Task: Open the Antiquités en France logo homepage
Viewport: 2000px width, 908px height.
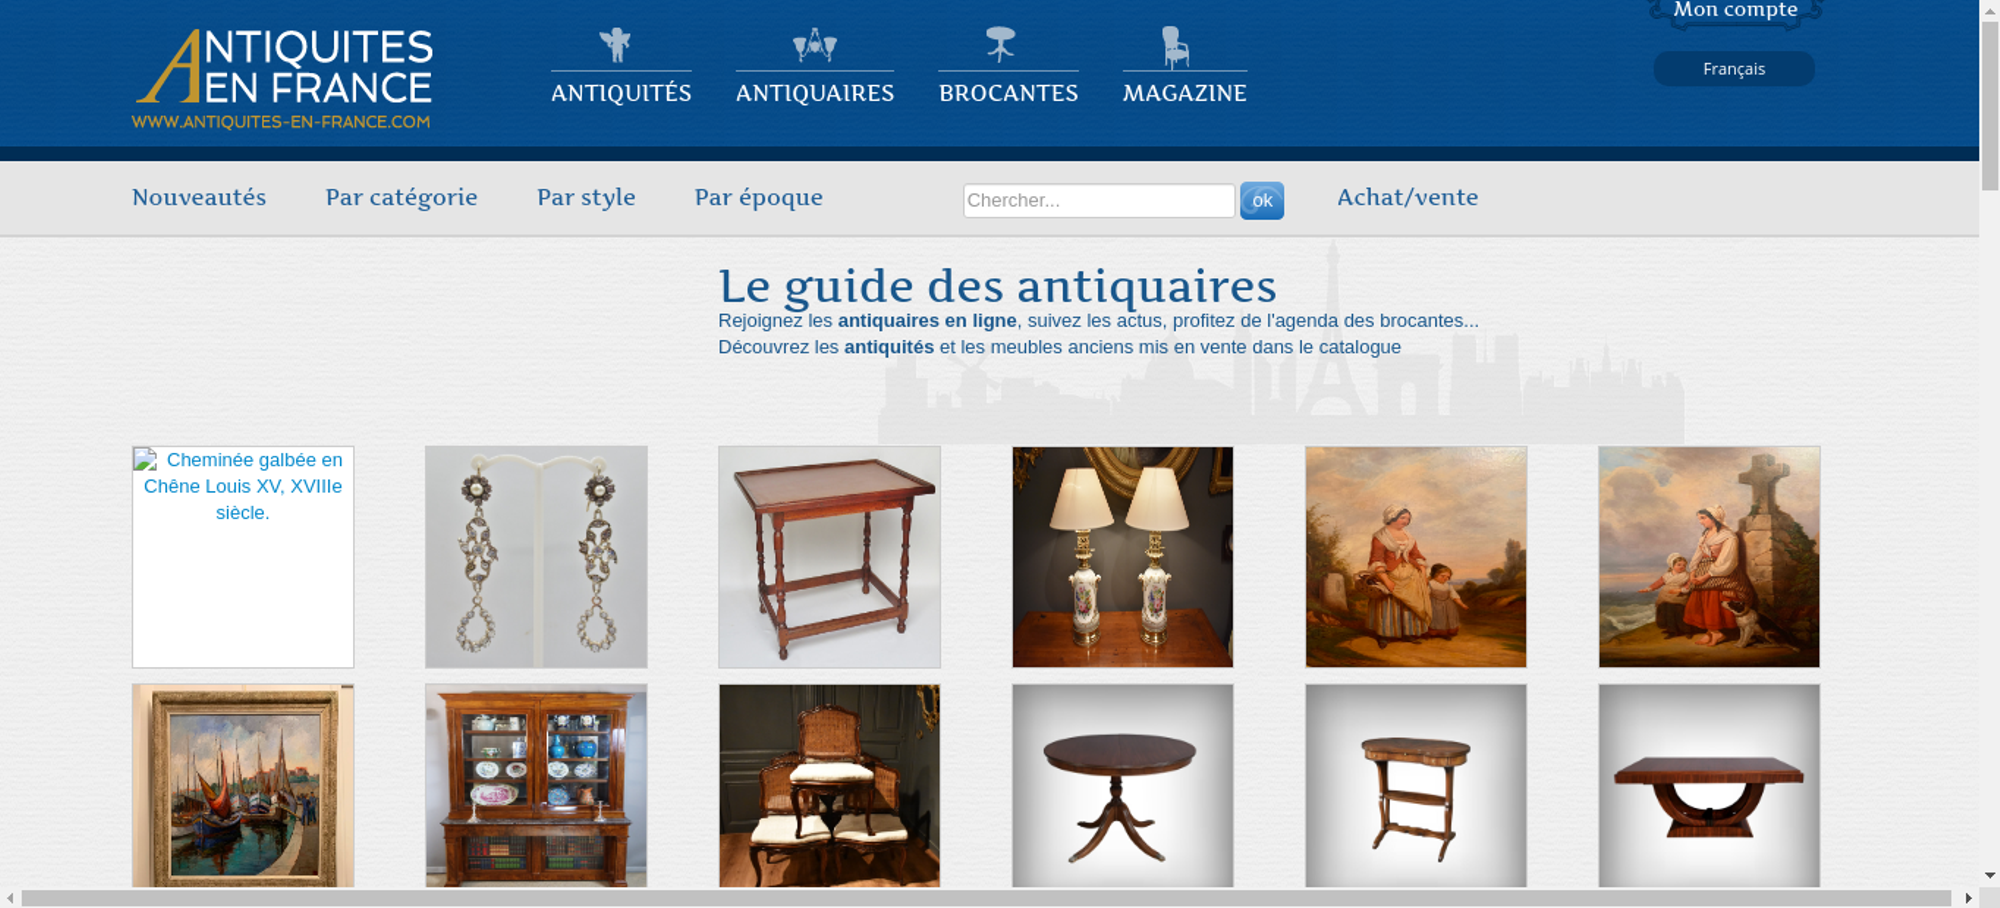Action: (x=284, y=79)
